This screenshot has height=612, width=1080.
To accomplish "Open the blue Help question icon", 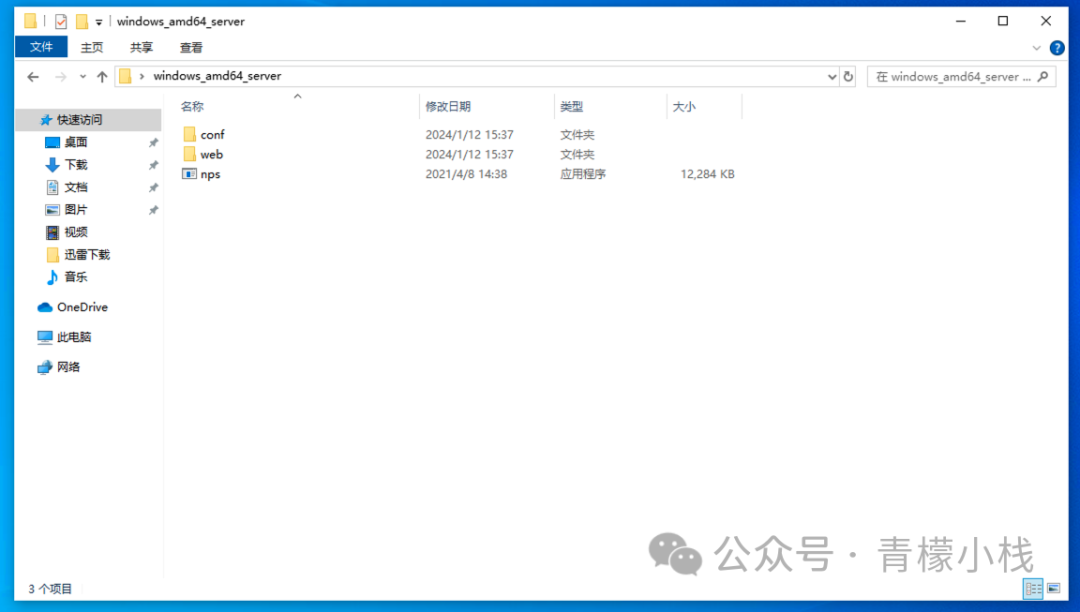I will point(1057,48).
